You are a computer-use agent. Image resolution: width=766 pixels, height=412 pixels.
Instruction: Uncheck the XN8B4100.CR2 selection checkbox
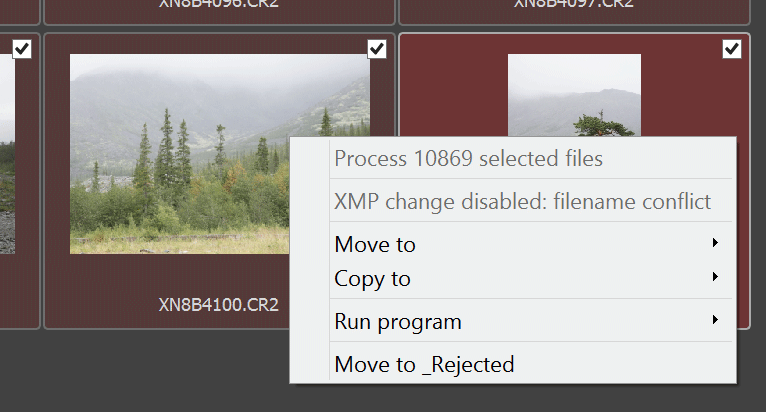coord(377,49)
